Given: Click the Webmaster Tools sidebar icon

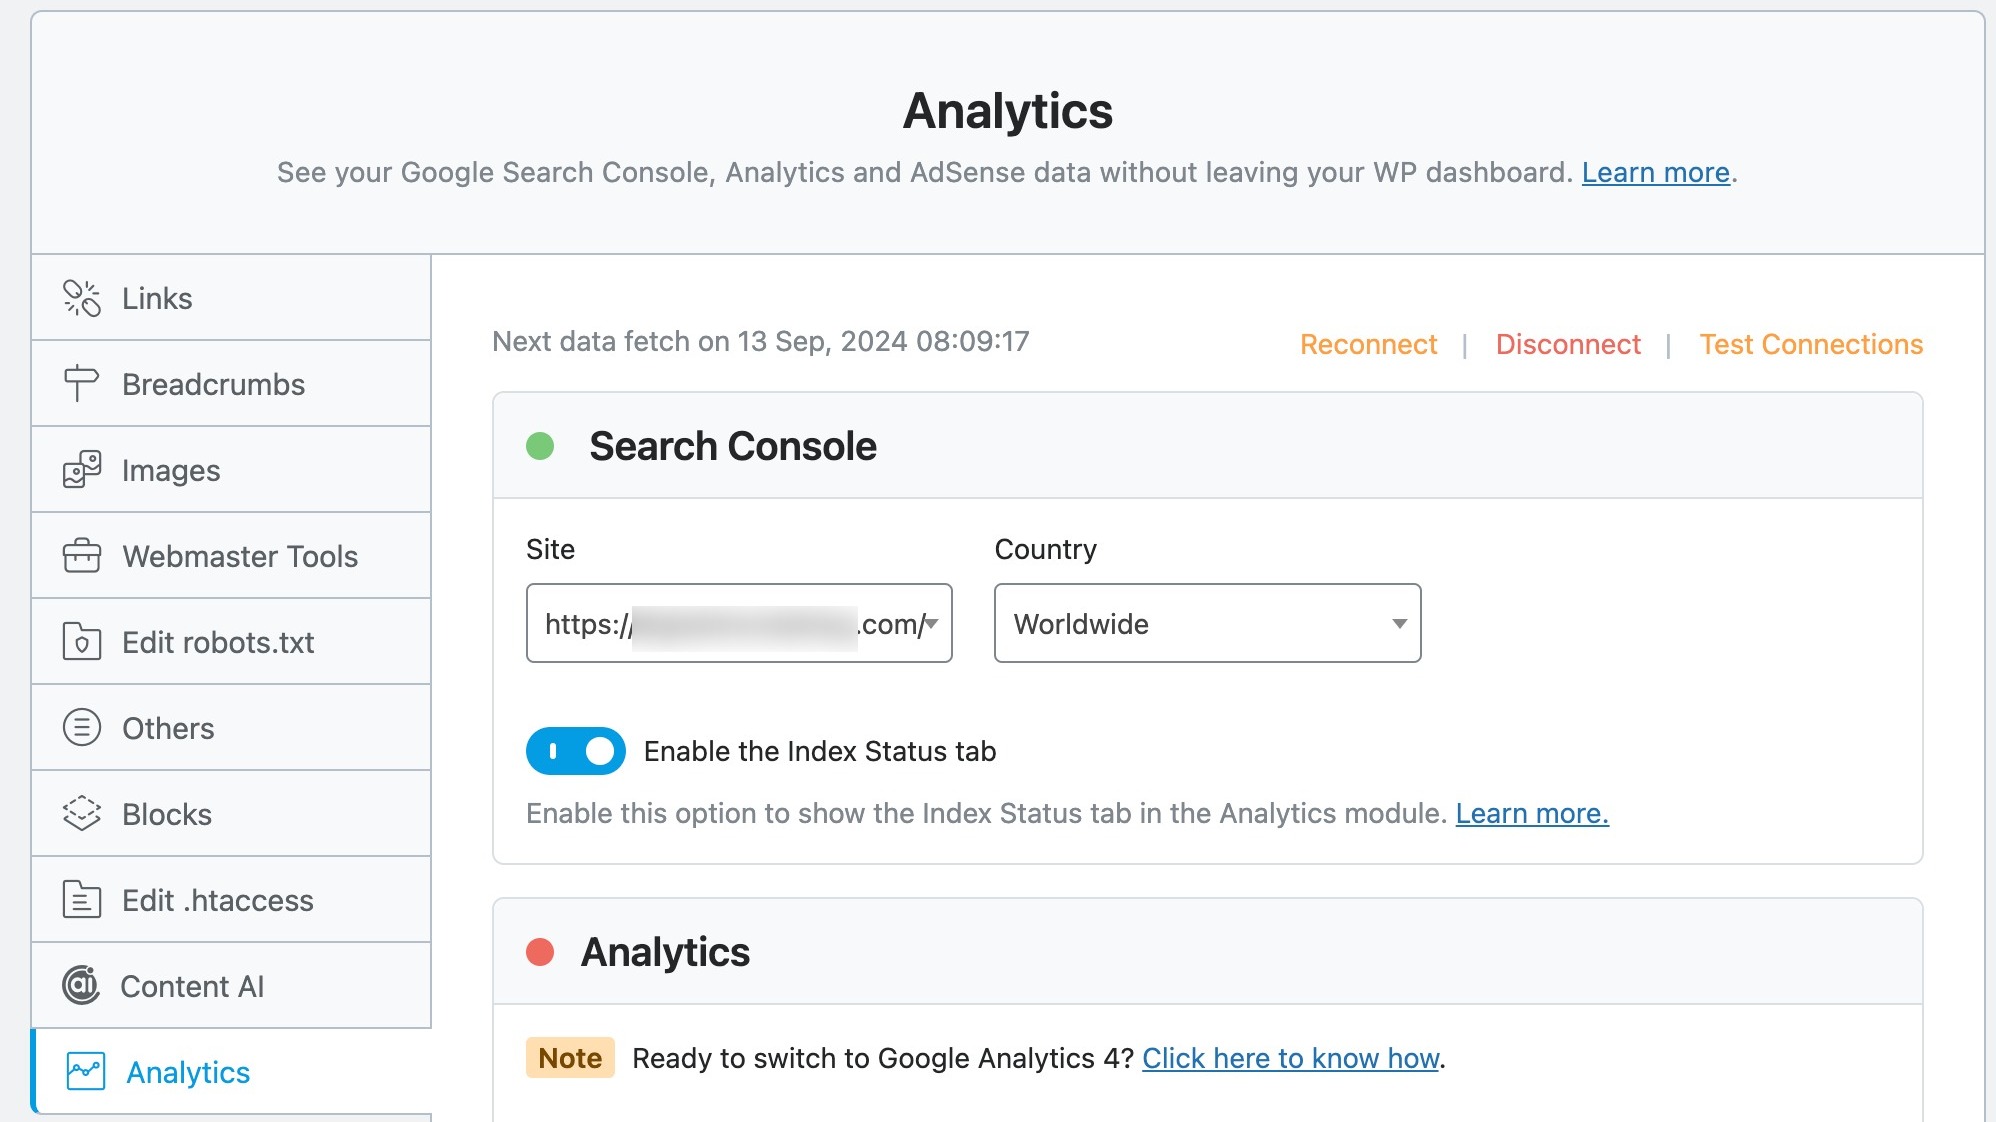Looking at the screenshot, I should [80, 556].
